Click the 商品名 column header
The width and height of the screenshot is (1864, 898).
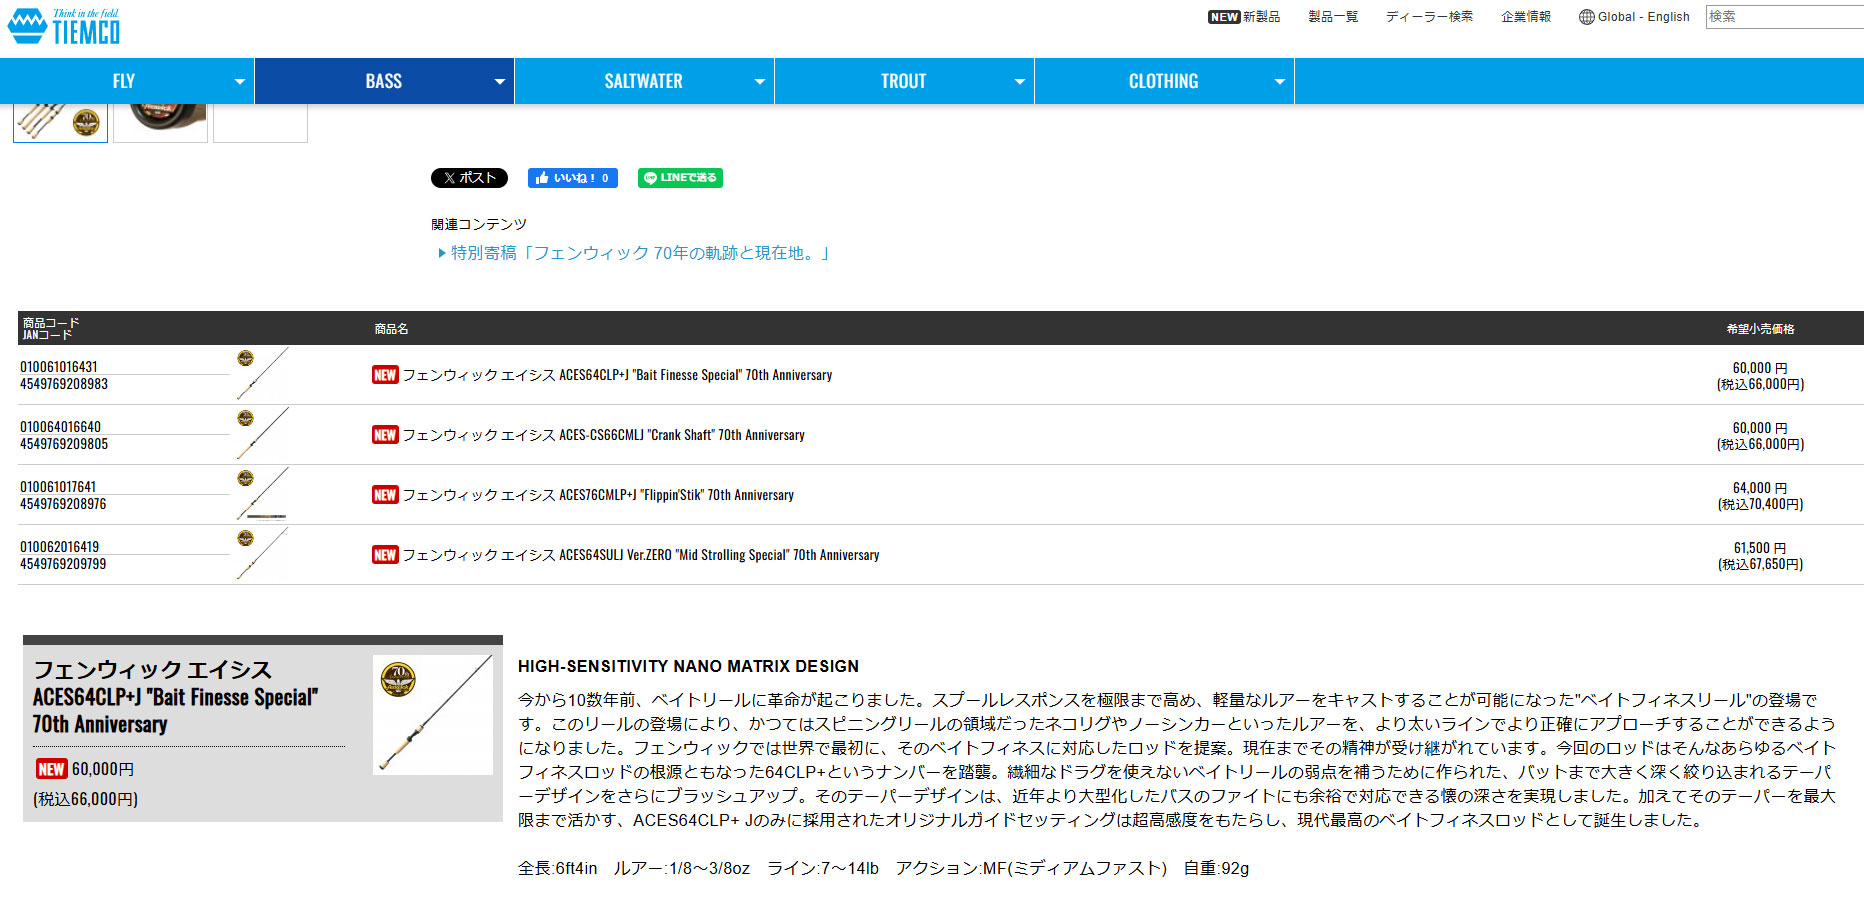[391, 329]
